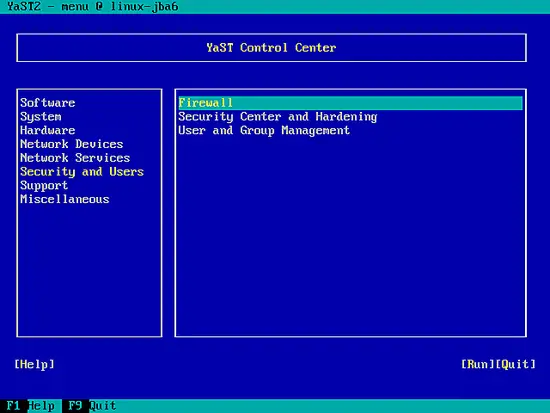The height and width of the screenshot is (413, 550).
Task: Go to the Support category
Action: (44, 185)
